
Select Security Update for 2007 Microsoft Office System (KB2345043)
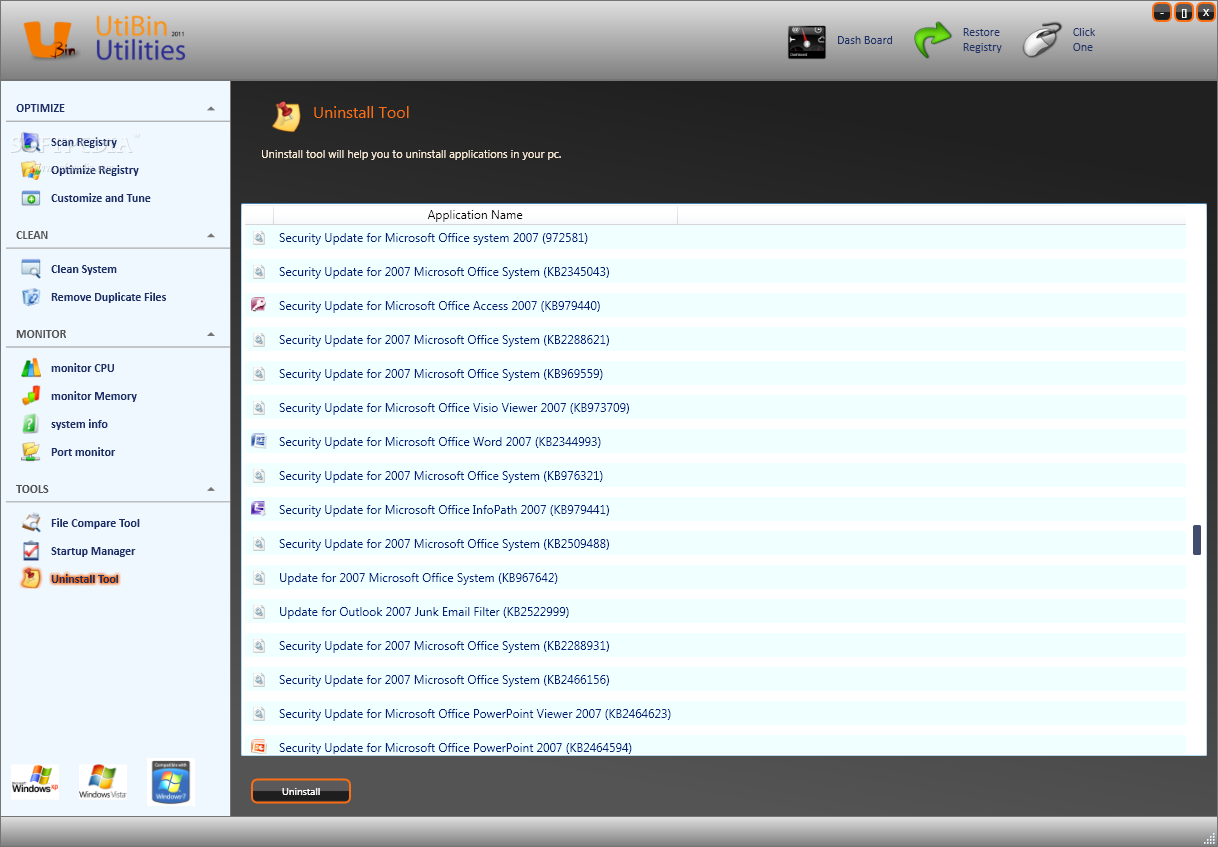point(444,272)
